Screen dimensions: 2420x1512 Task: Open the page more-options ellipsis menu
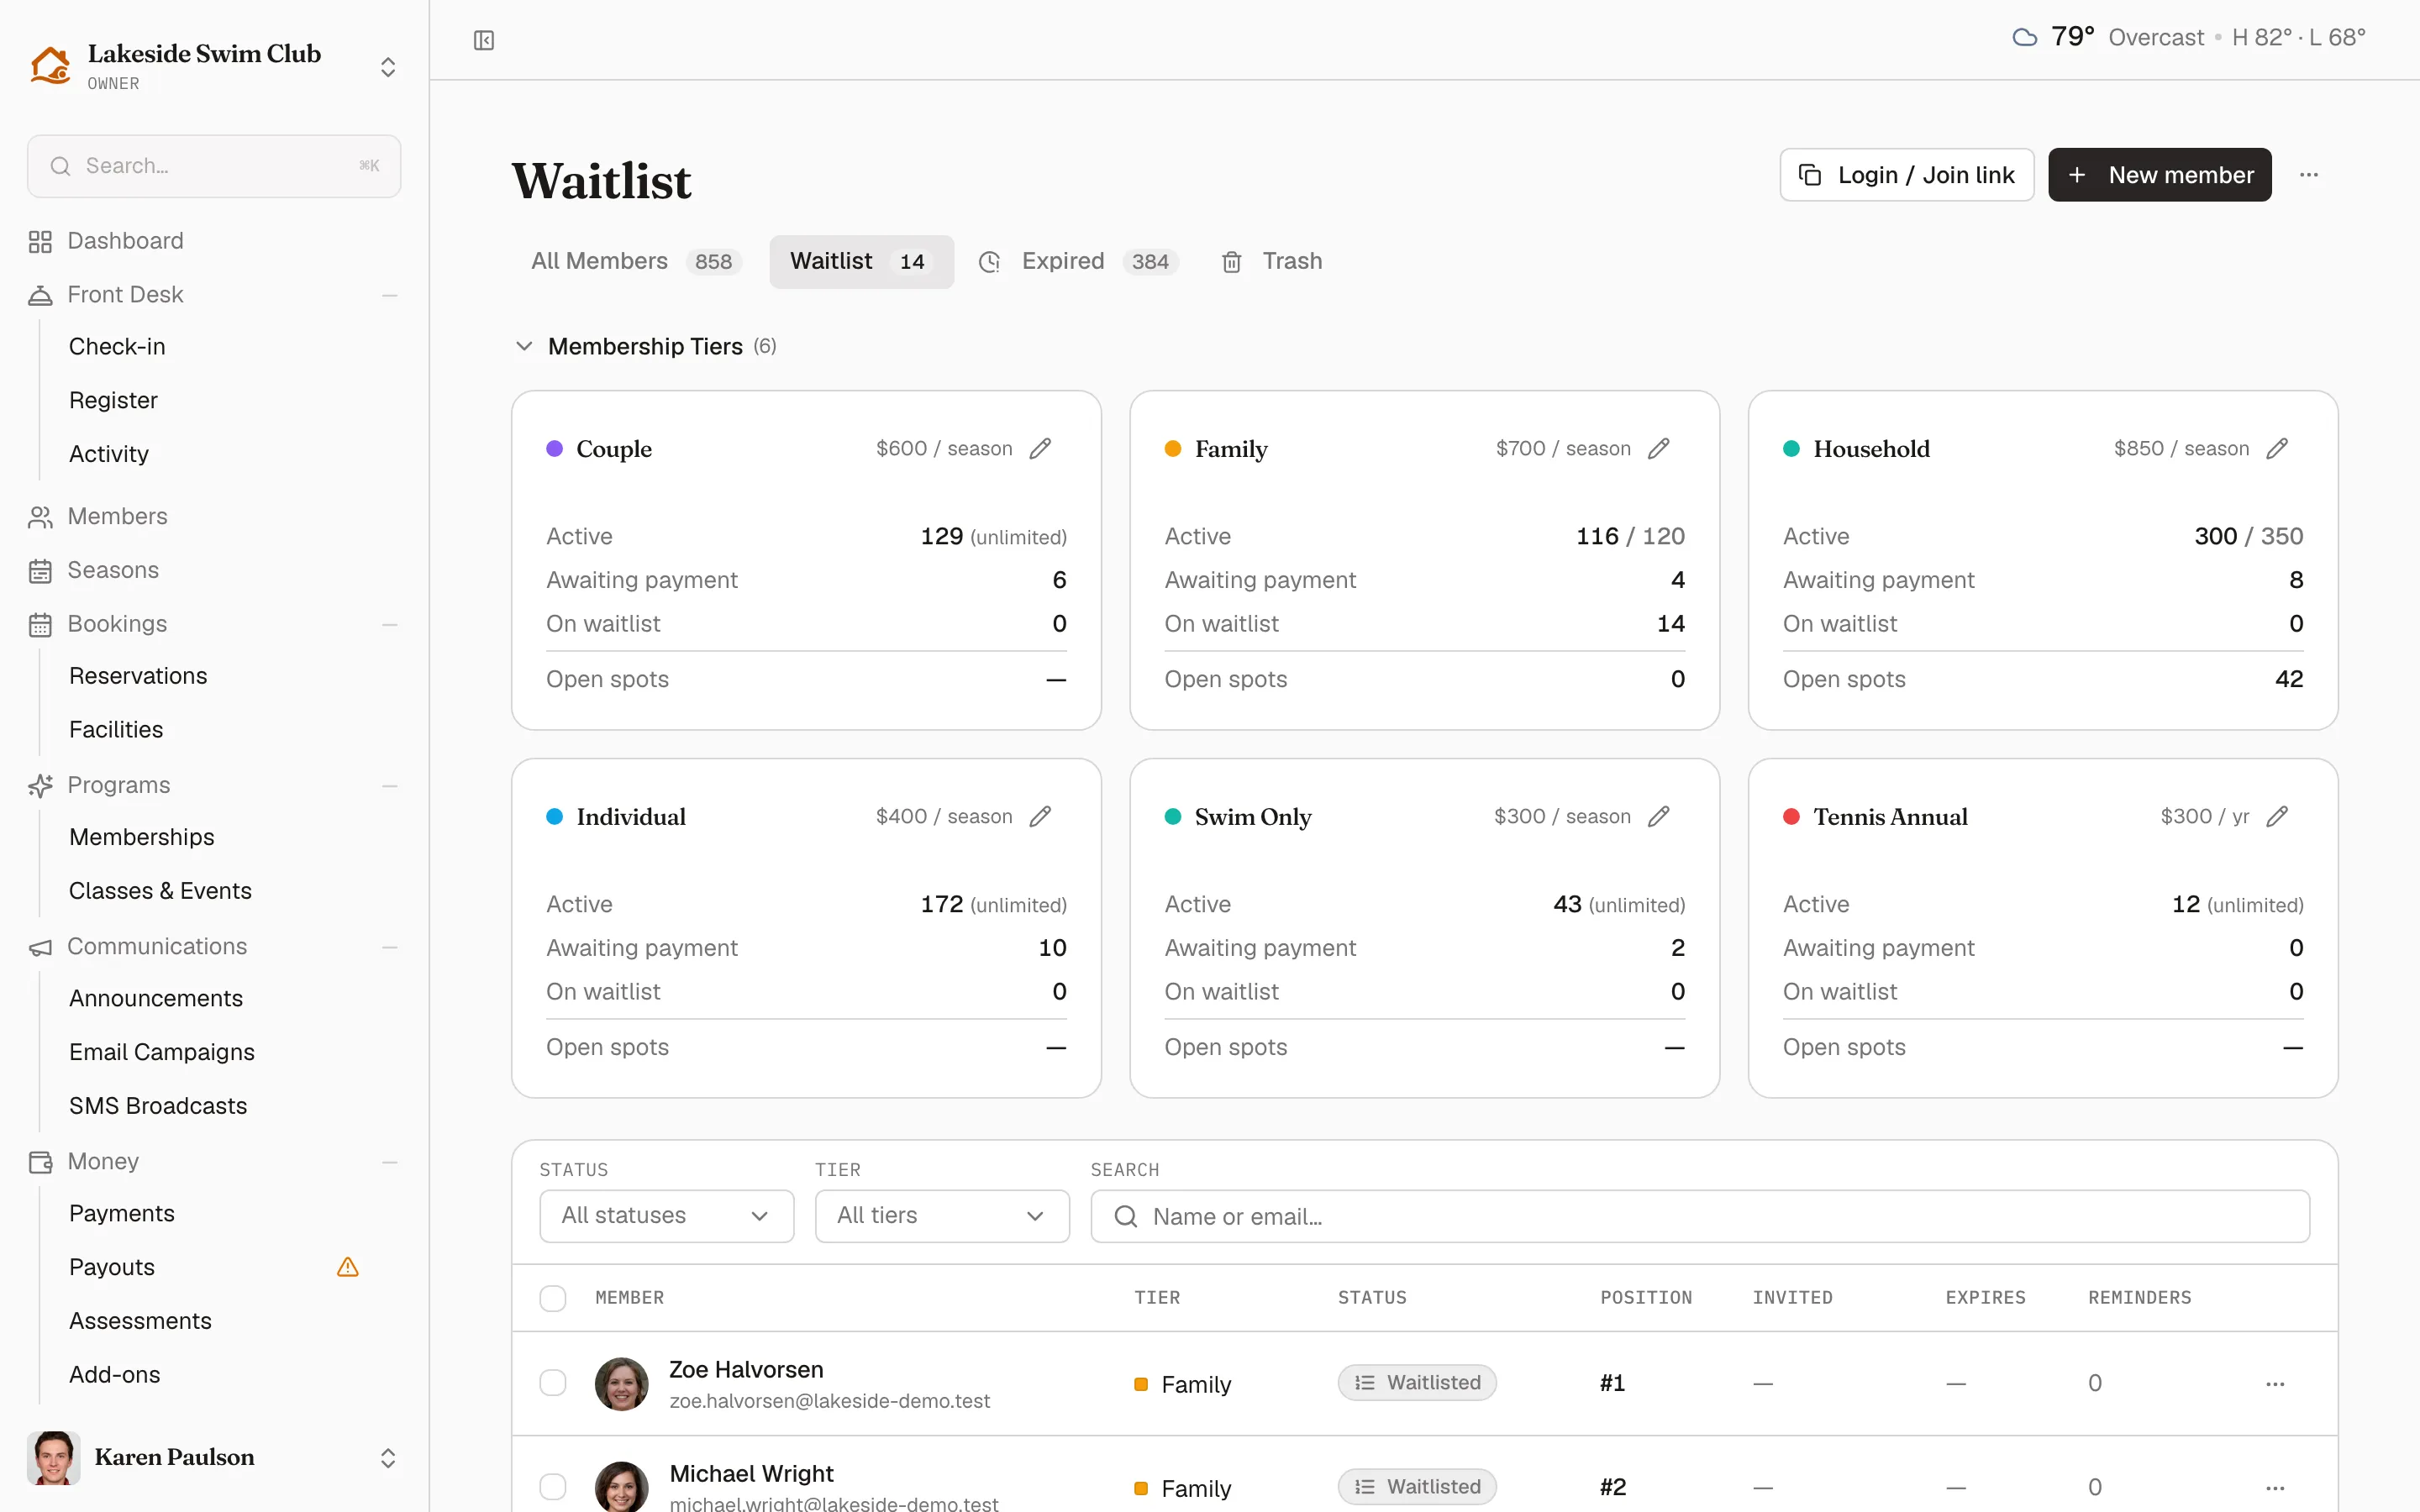click(2308, 175)
